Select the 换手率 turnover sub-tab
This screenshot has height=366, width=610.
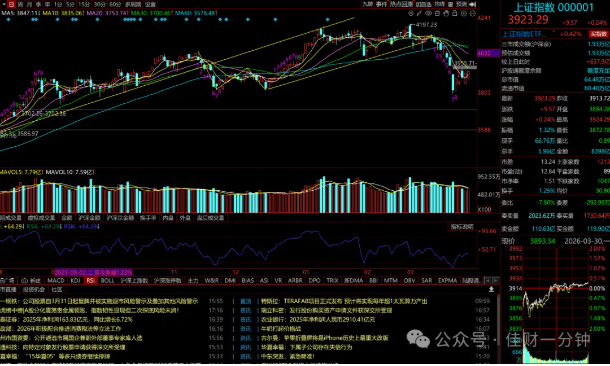(x=148, y=218)
